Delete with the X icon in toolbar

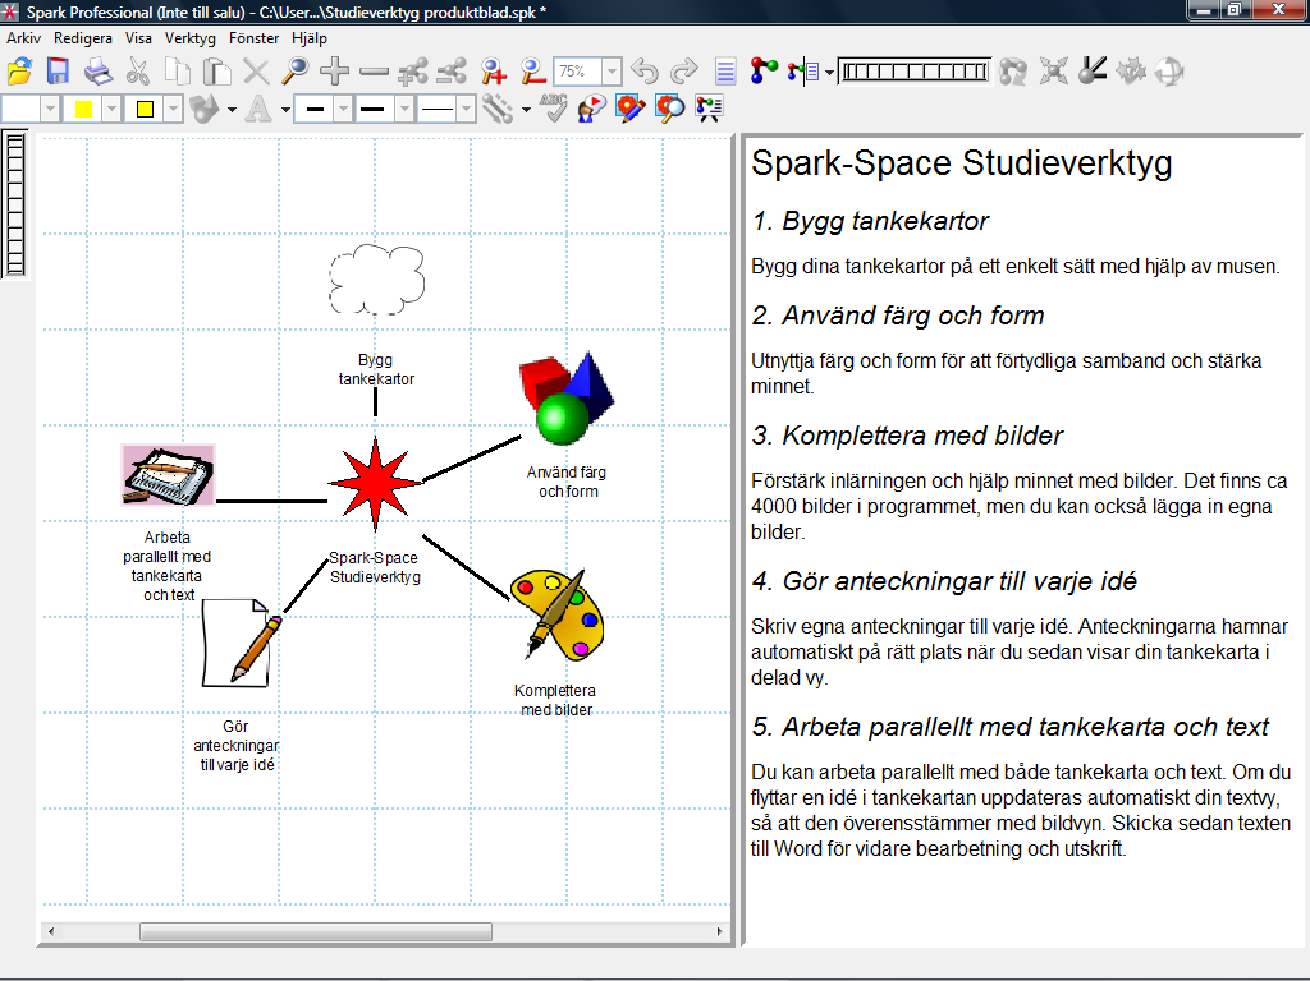click(x=256, y=71)
